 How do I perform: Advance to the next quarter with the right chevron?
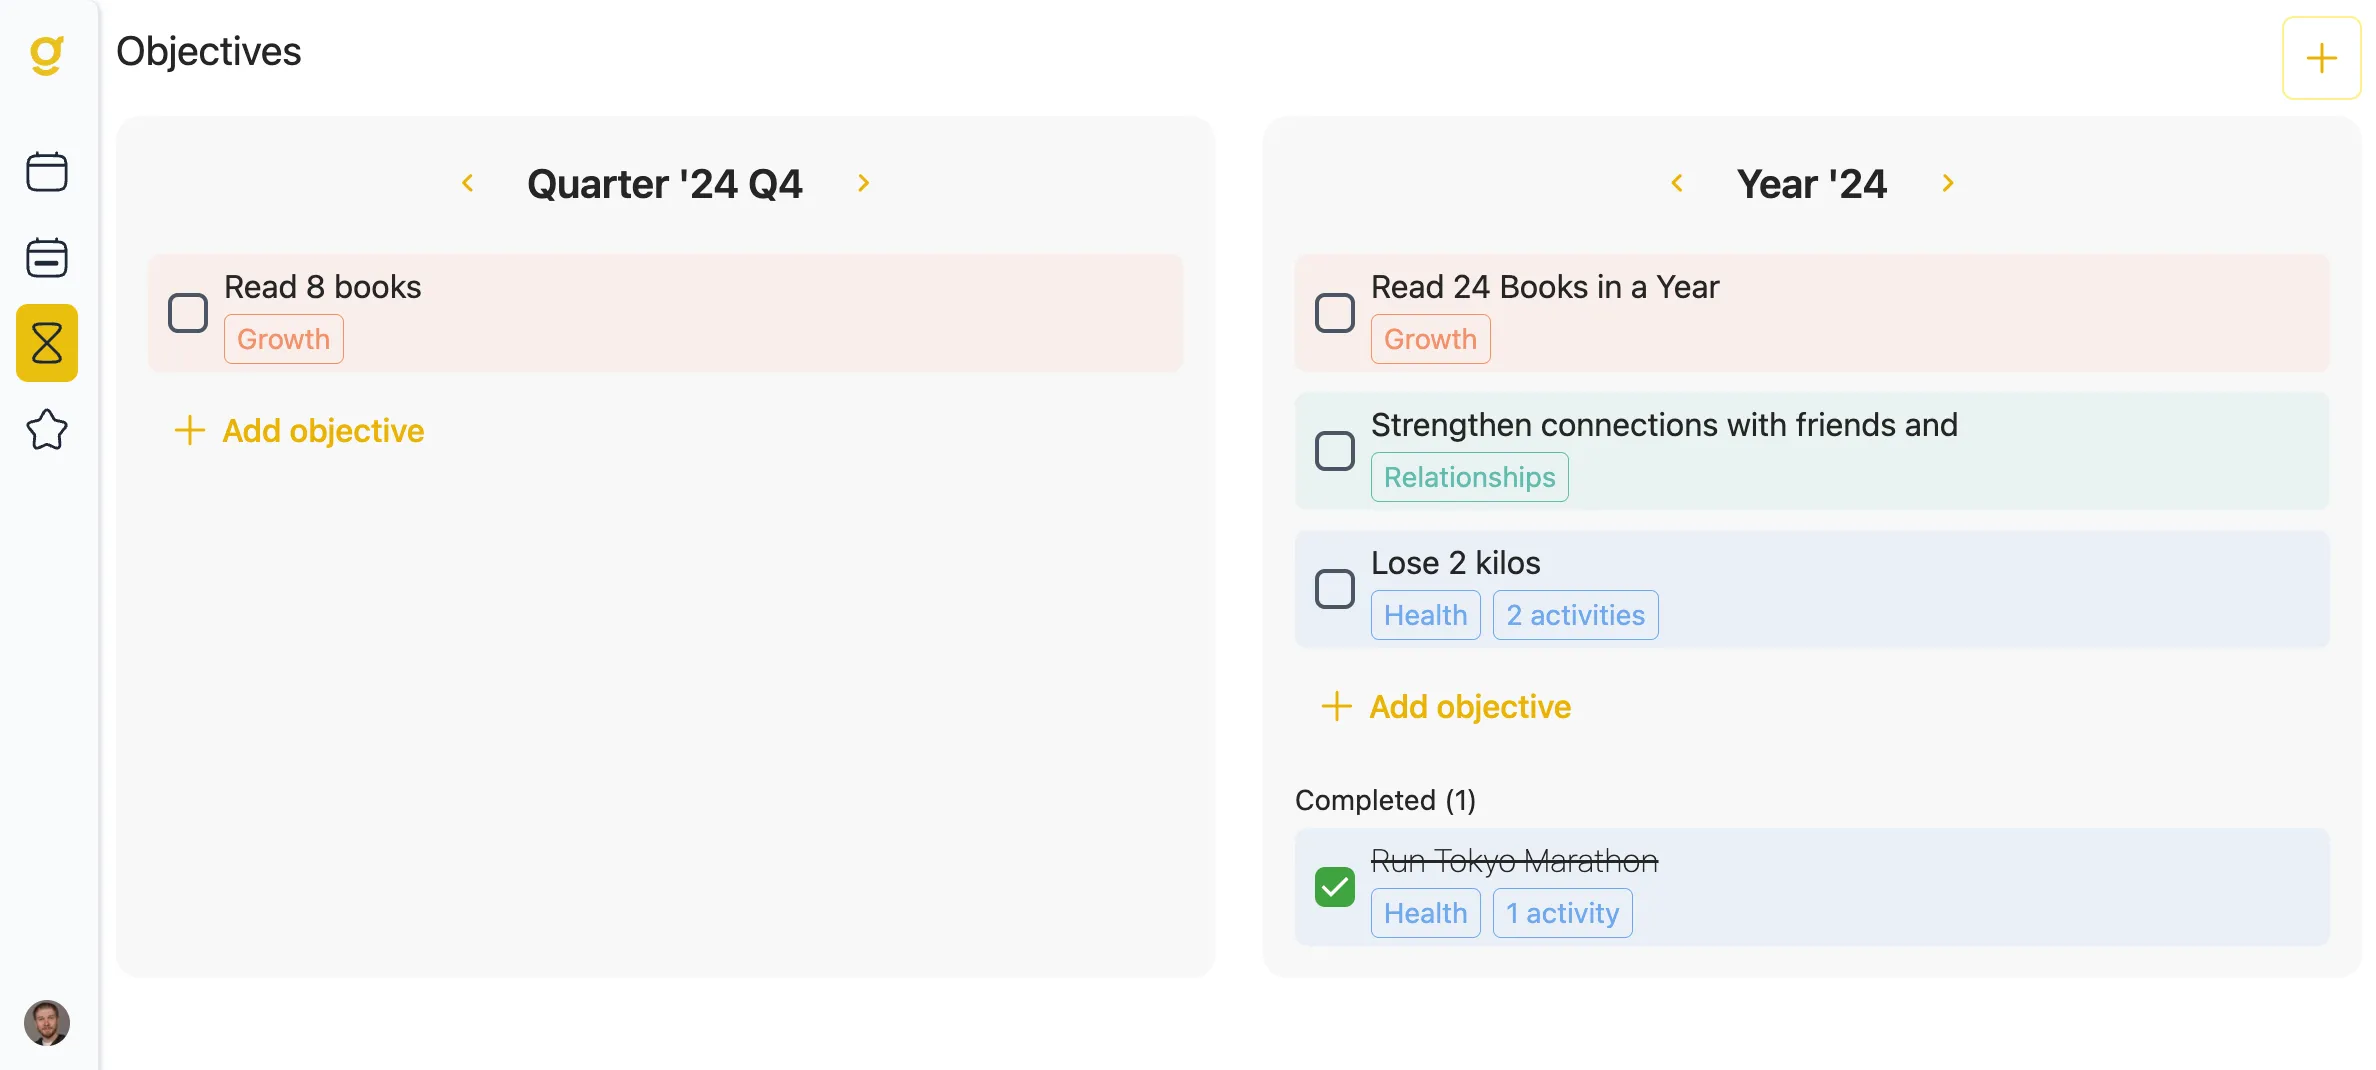point(863,183)
